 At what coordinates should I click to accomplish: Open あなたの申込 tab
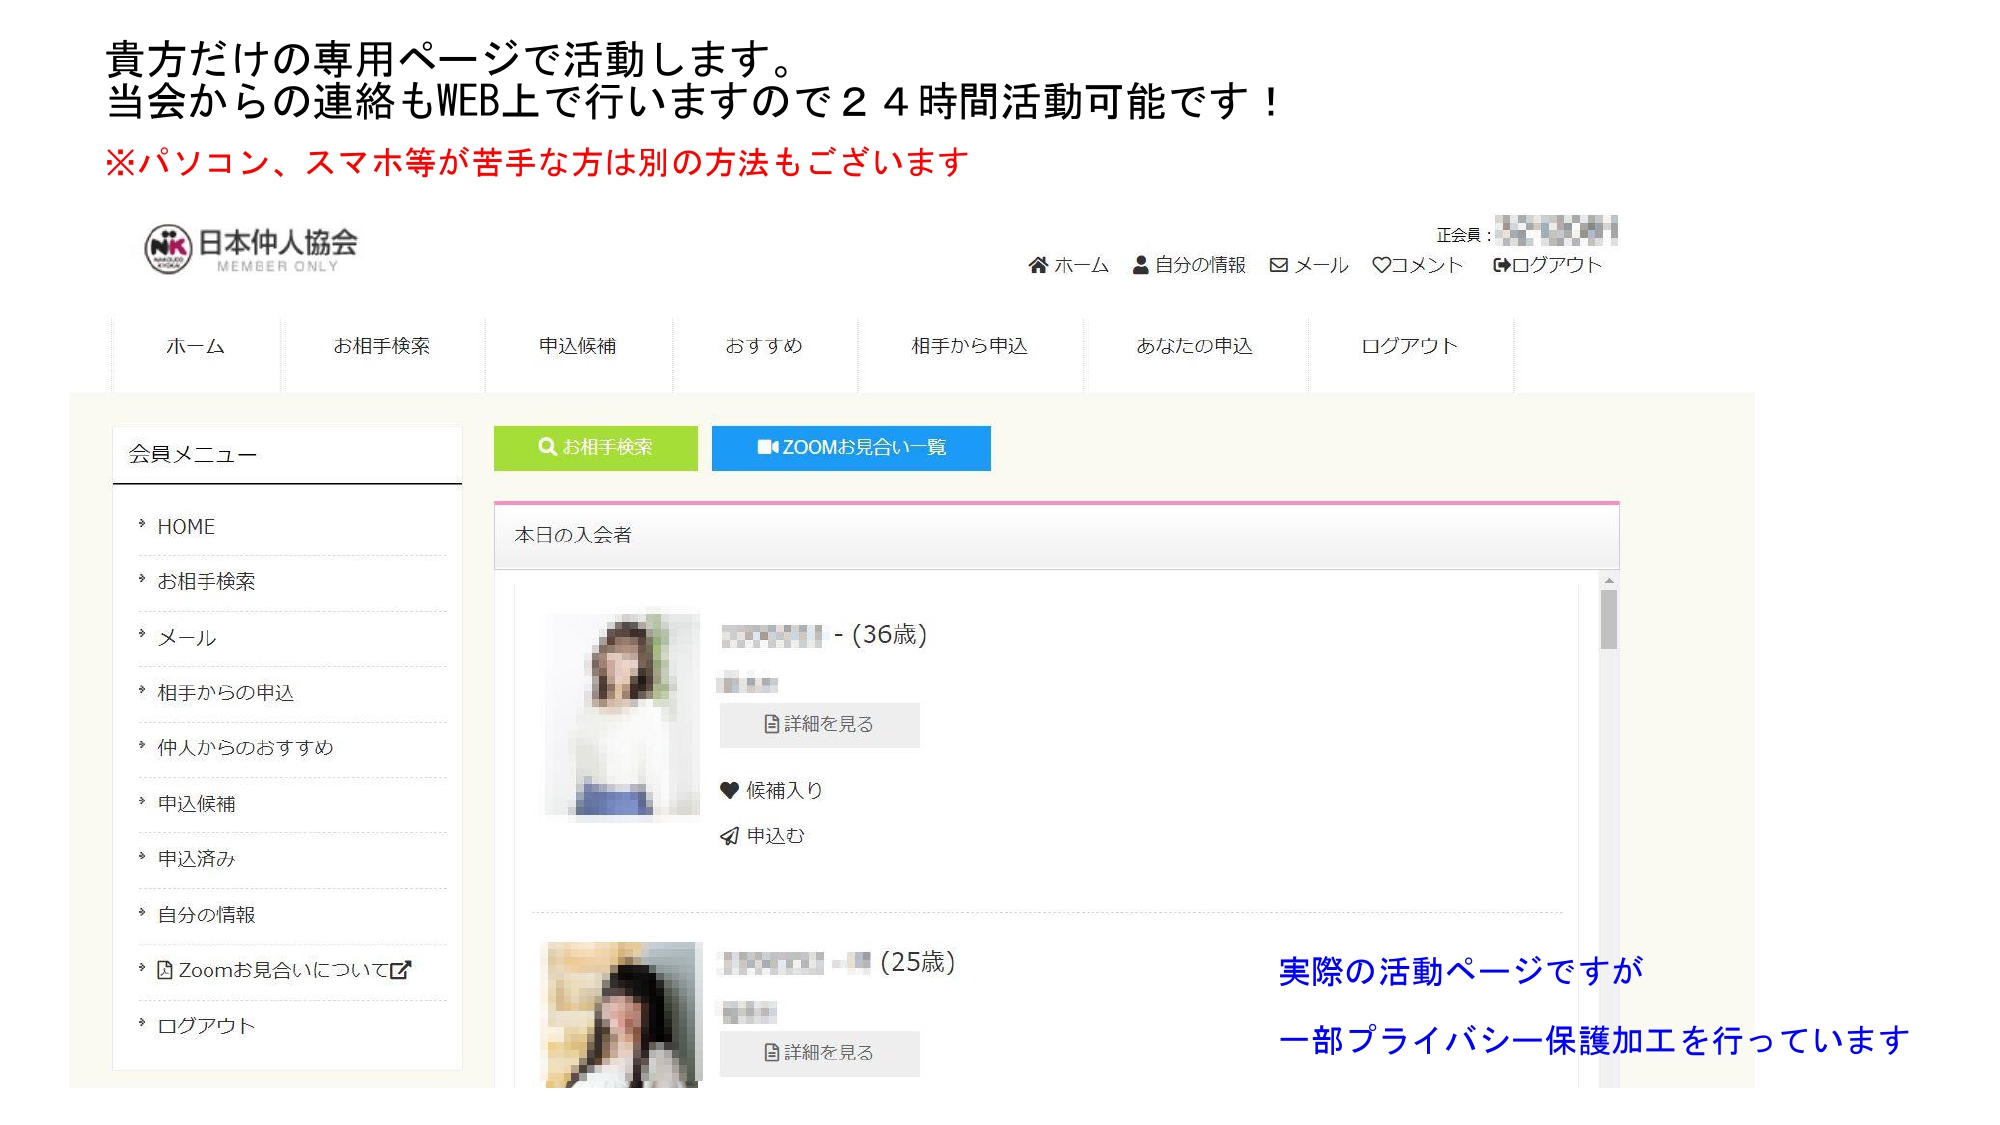click(x=1195, y=346)
